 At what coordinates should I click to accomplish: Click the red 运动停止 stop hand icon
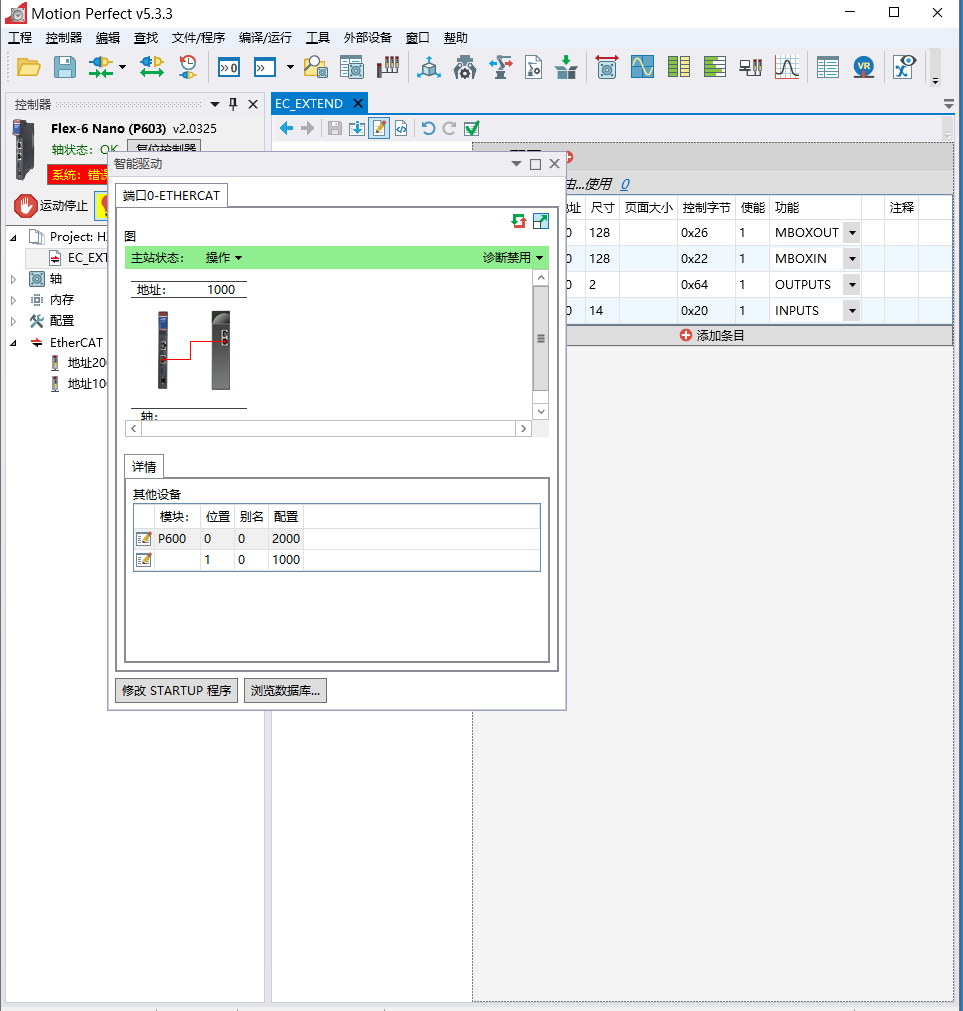point(26,206)
